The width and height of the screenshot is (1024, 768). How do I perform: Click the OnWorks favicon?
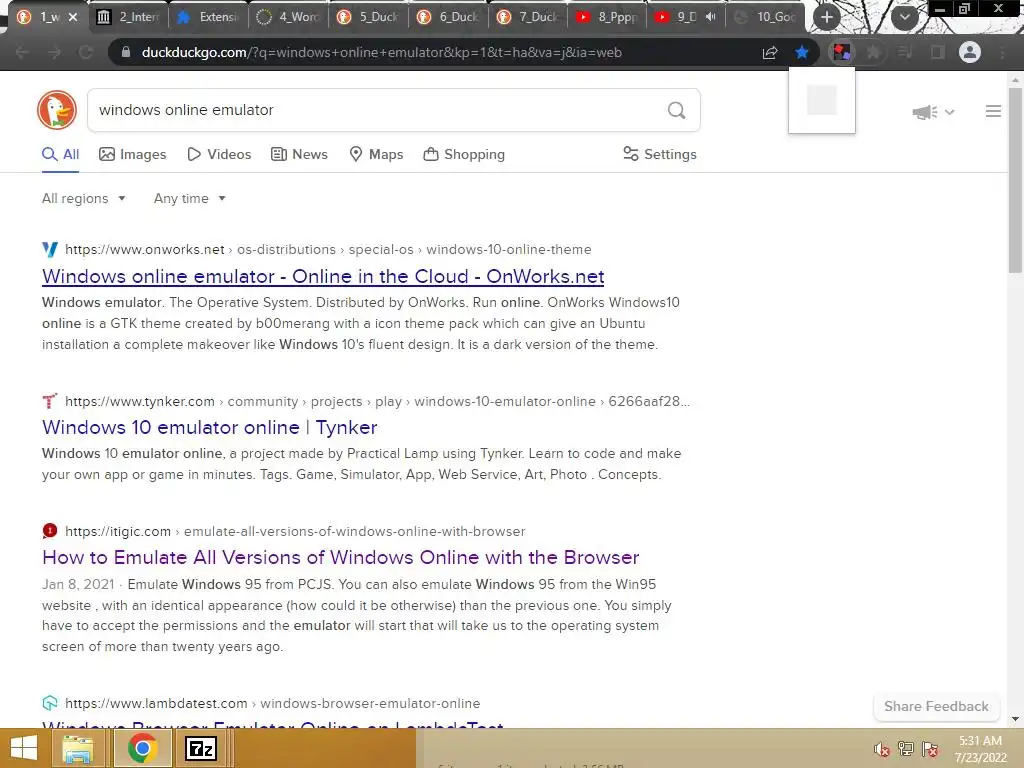click(50, 249)
